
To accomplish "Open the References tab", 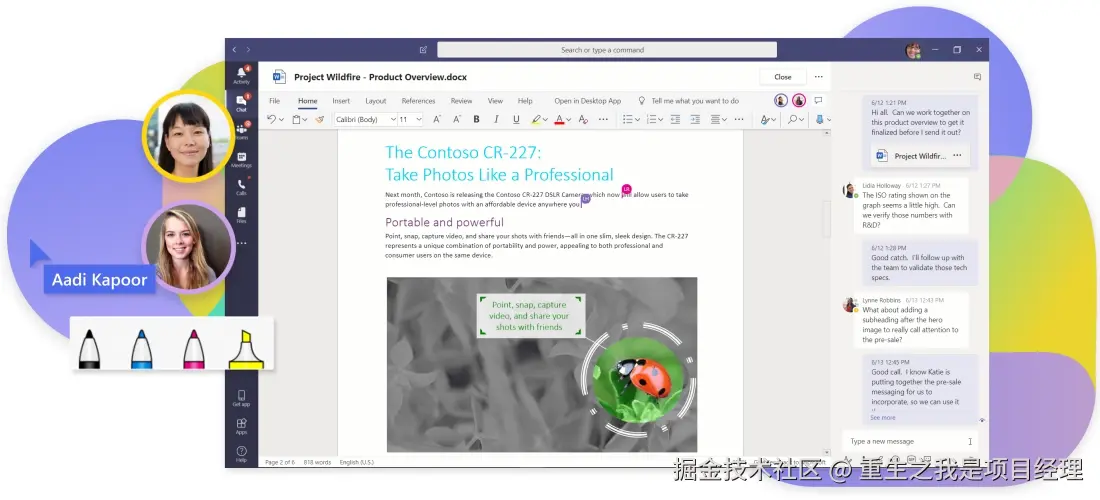I will 418,101.
